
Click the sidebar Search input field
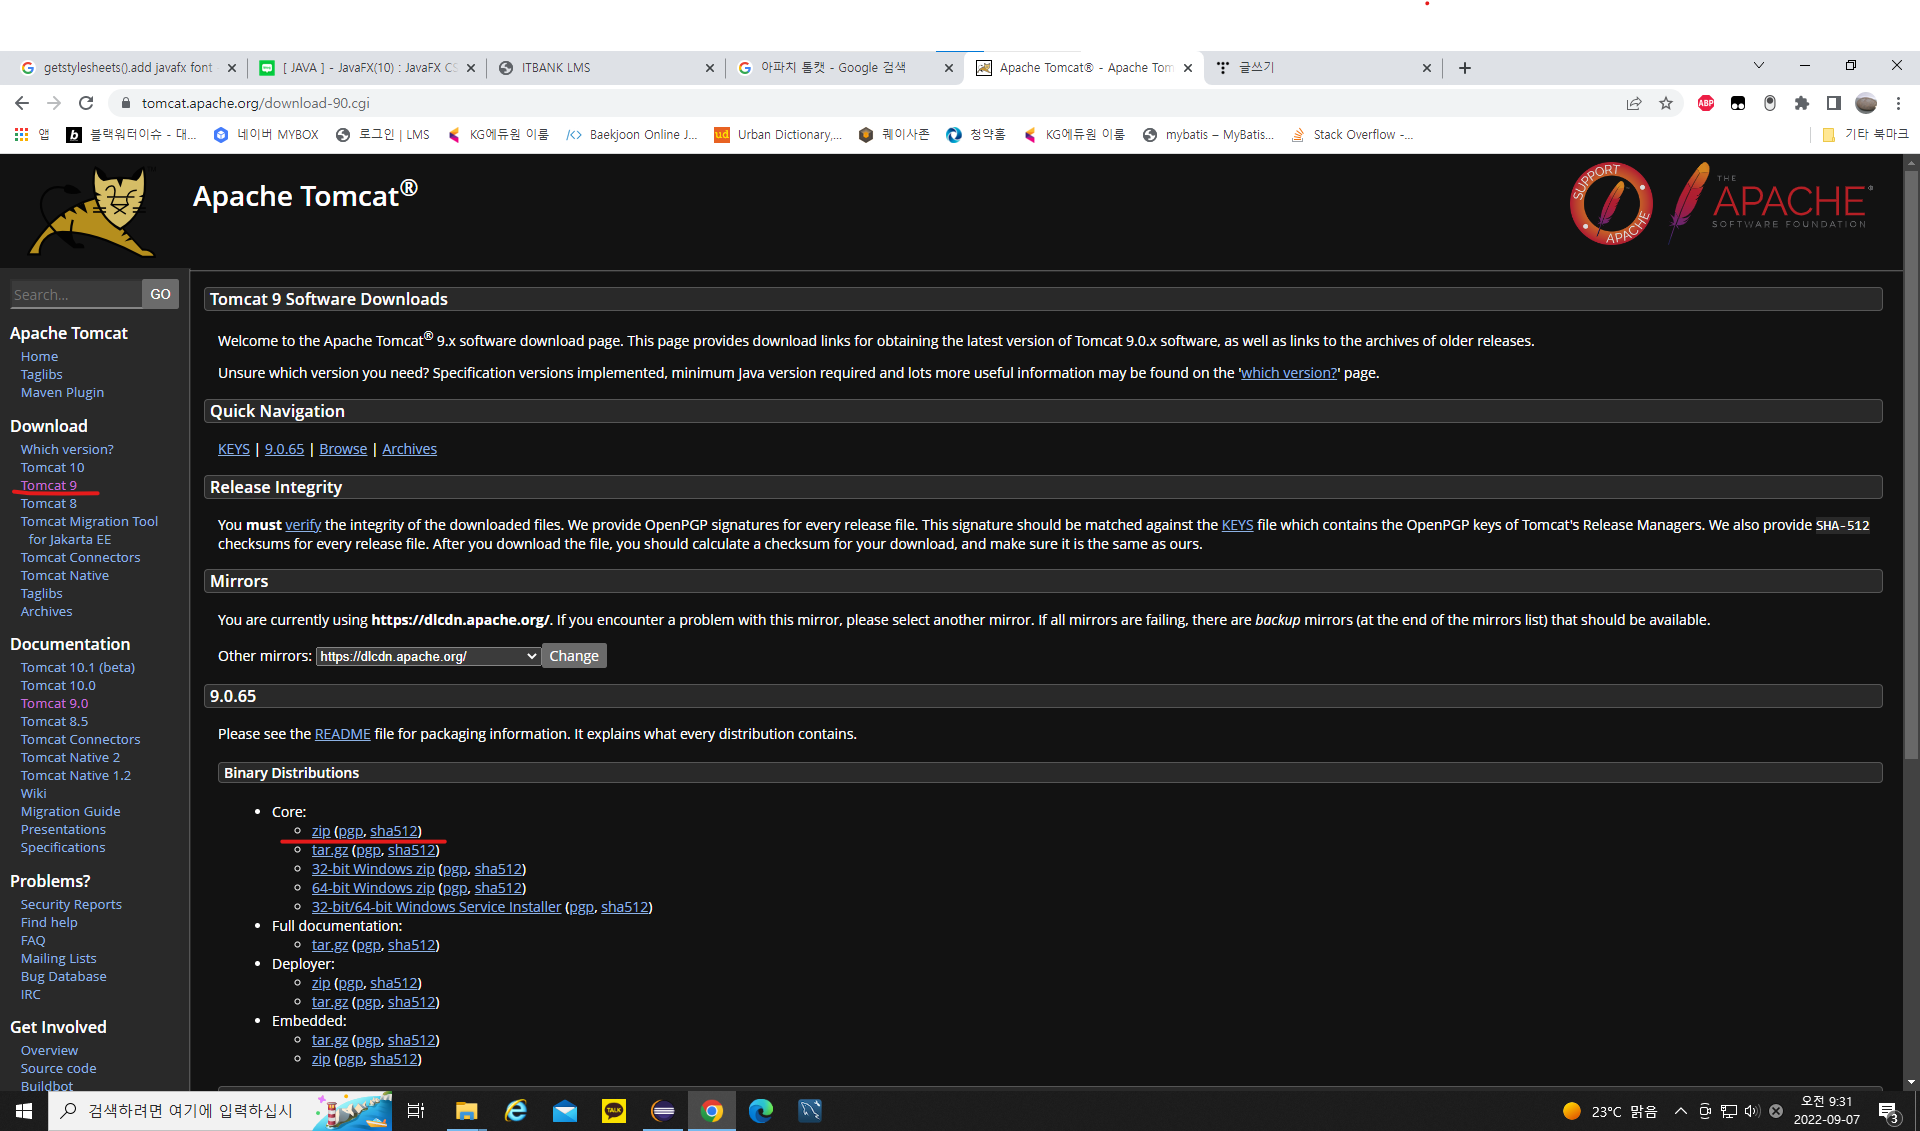tap(75, 294)
